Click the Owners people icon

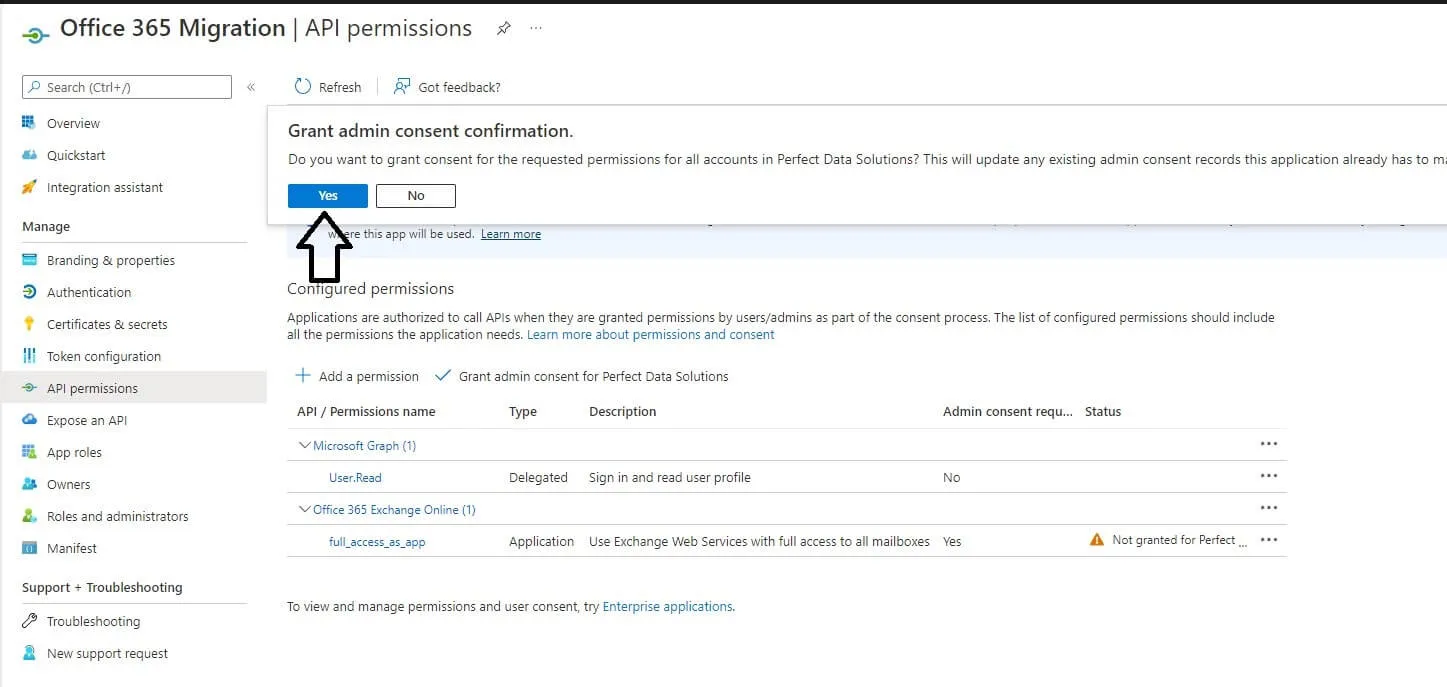29,484
